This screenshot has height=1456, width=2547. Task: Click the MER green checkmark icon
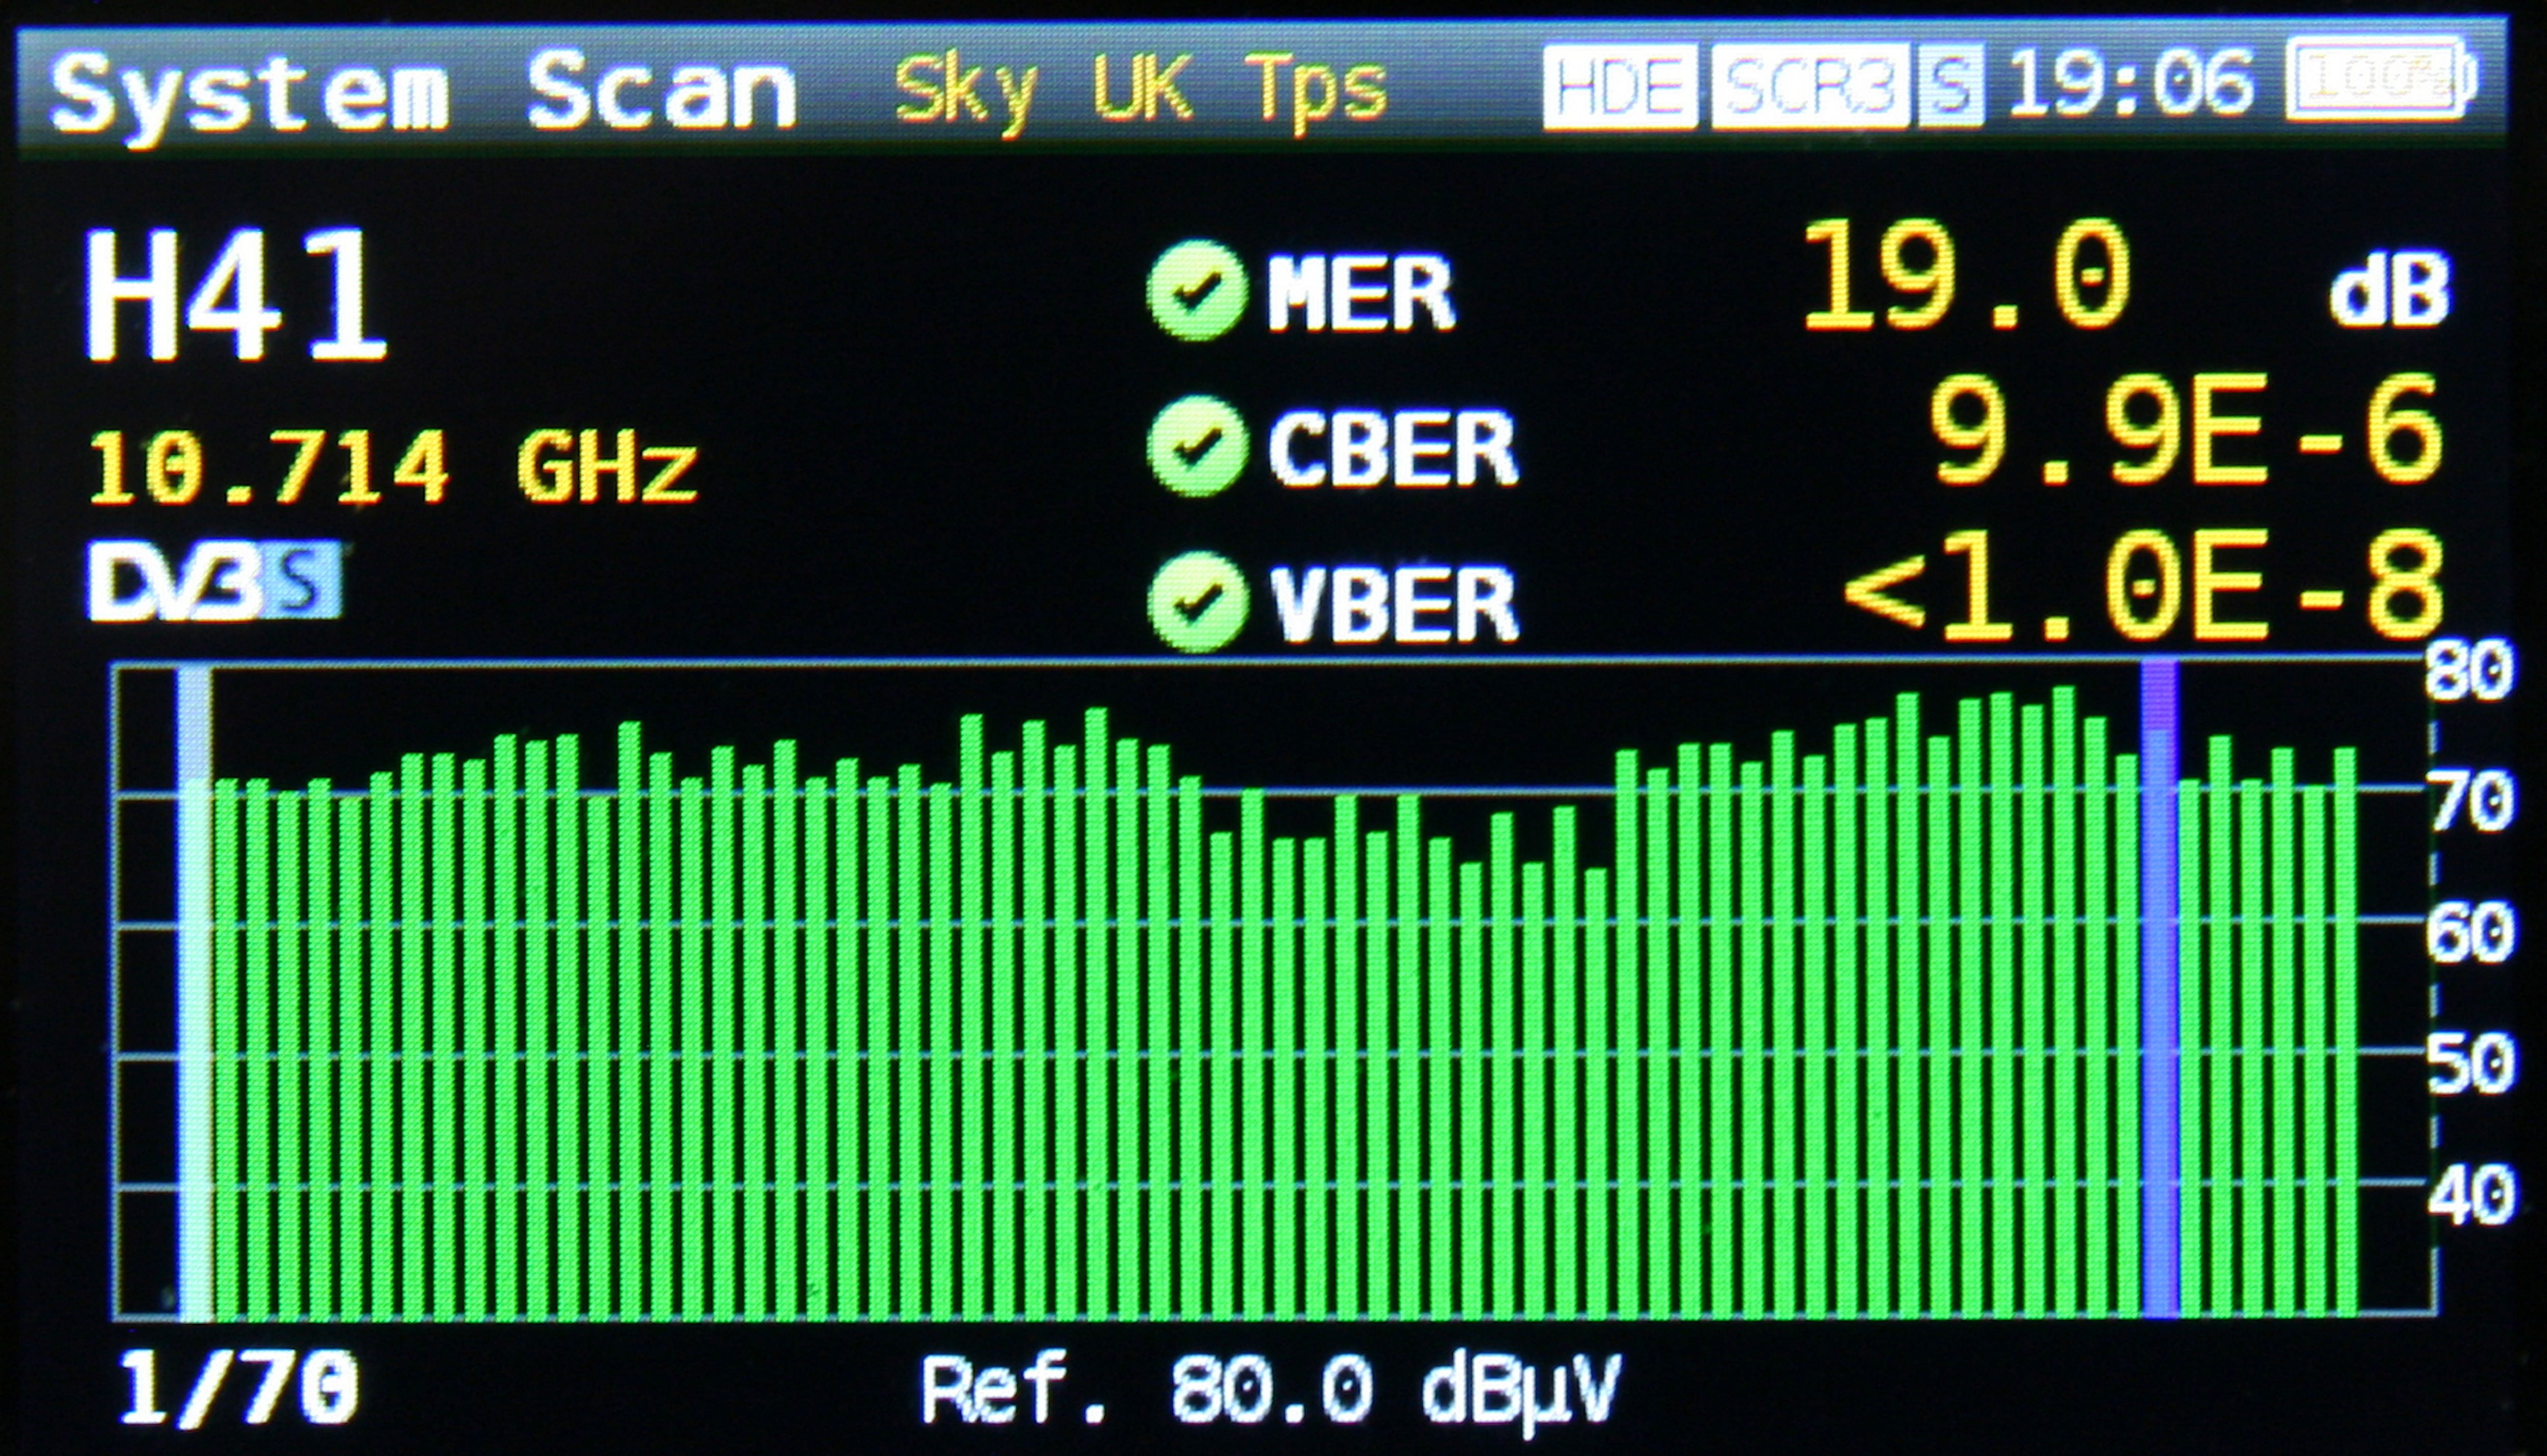(x=1197, y=290)
